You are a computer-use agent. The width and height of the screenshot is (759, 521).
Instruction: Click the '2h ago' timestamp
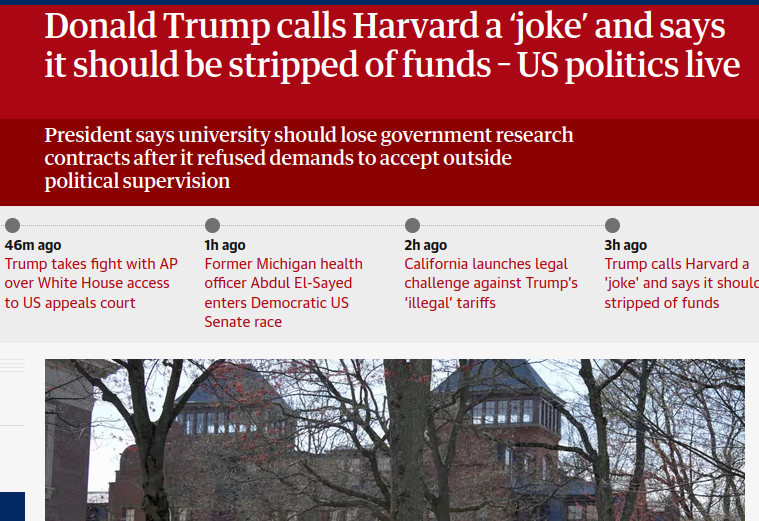tap(425, 245)
